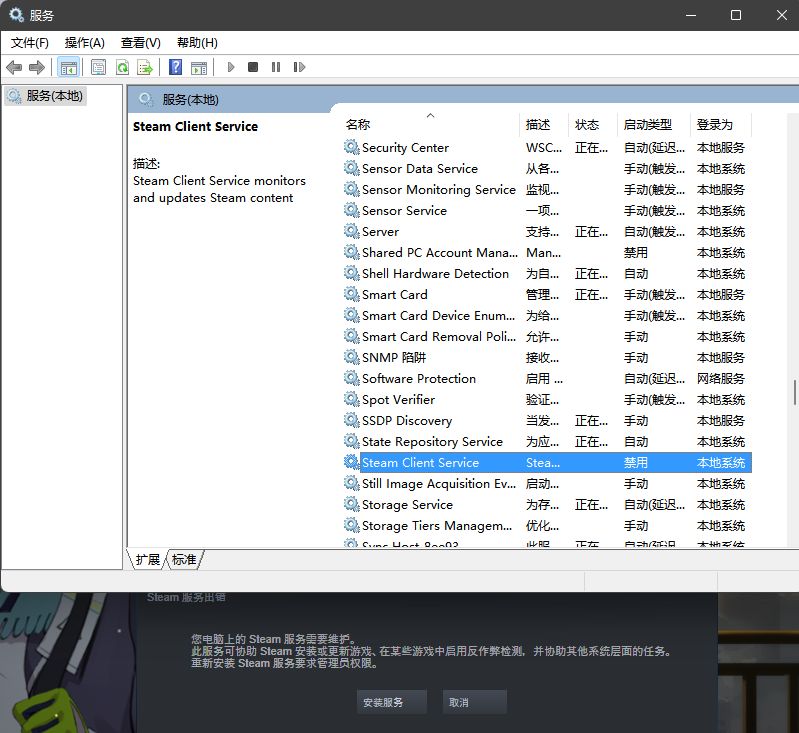Click 安装服务 in the Steam dialog
799x733 pixels.
pyautogui.click(x=391, y=702)
